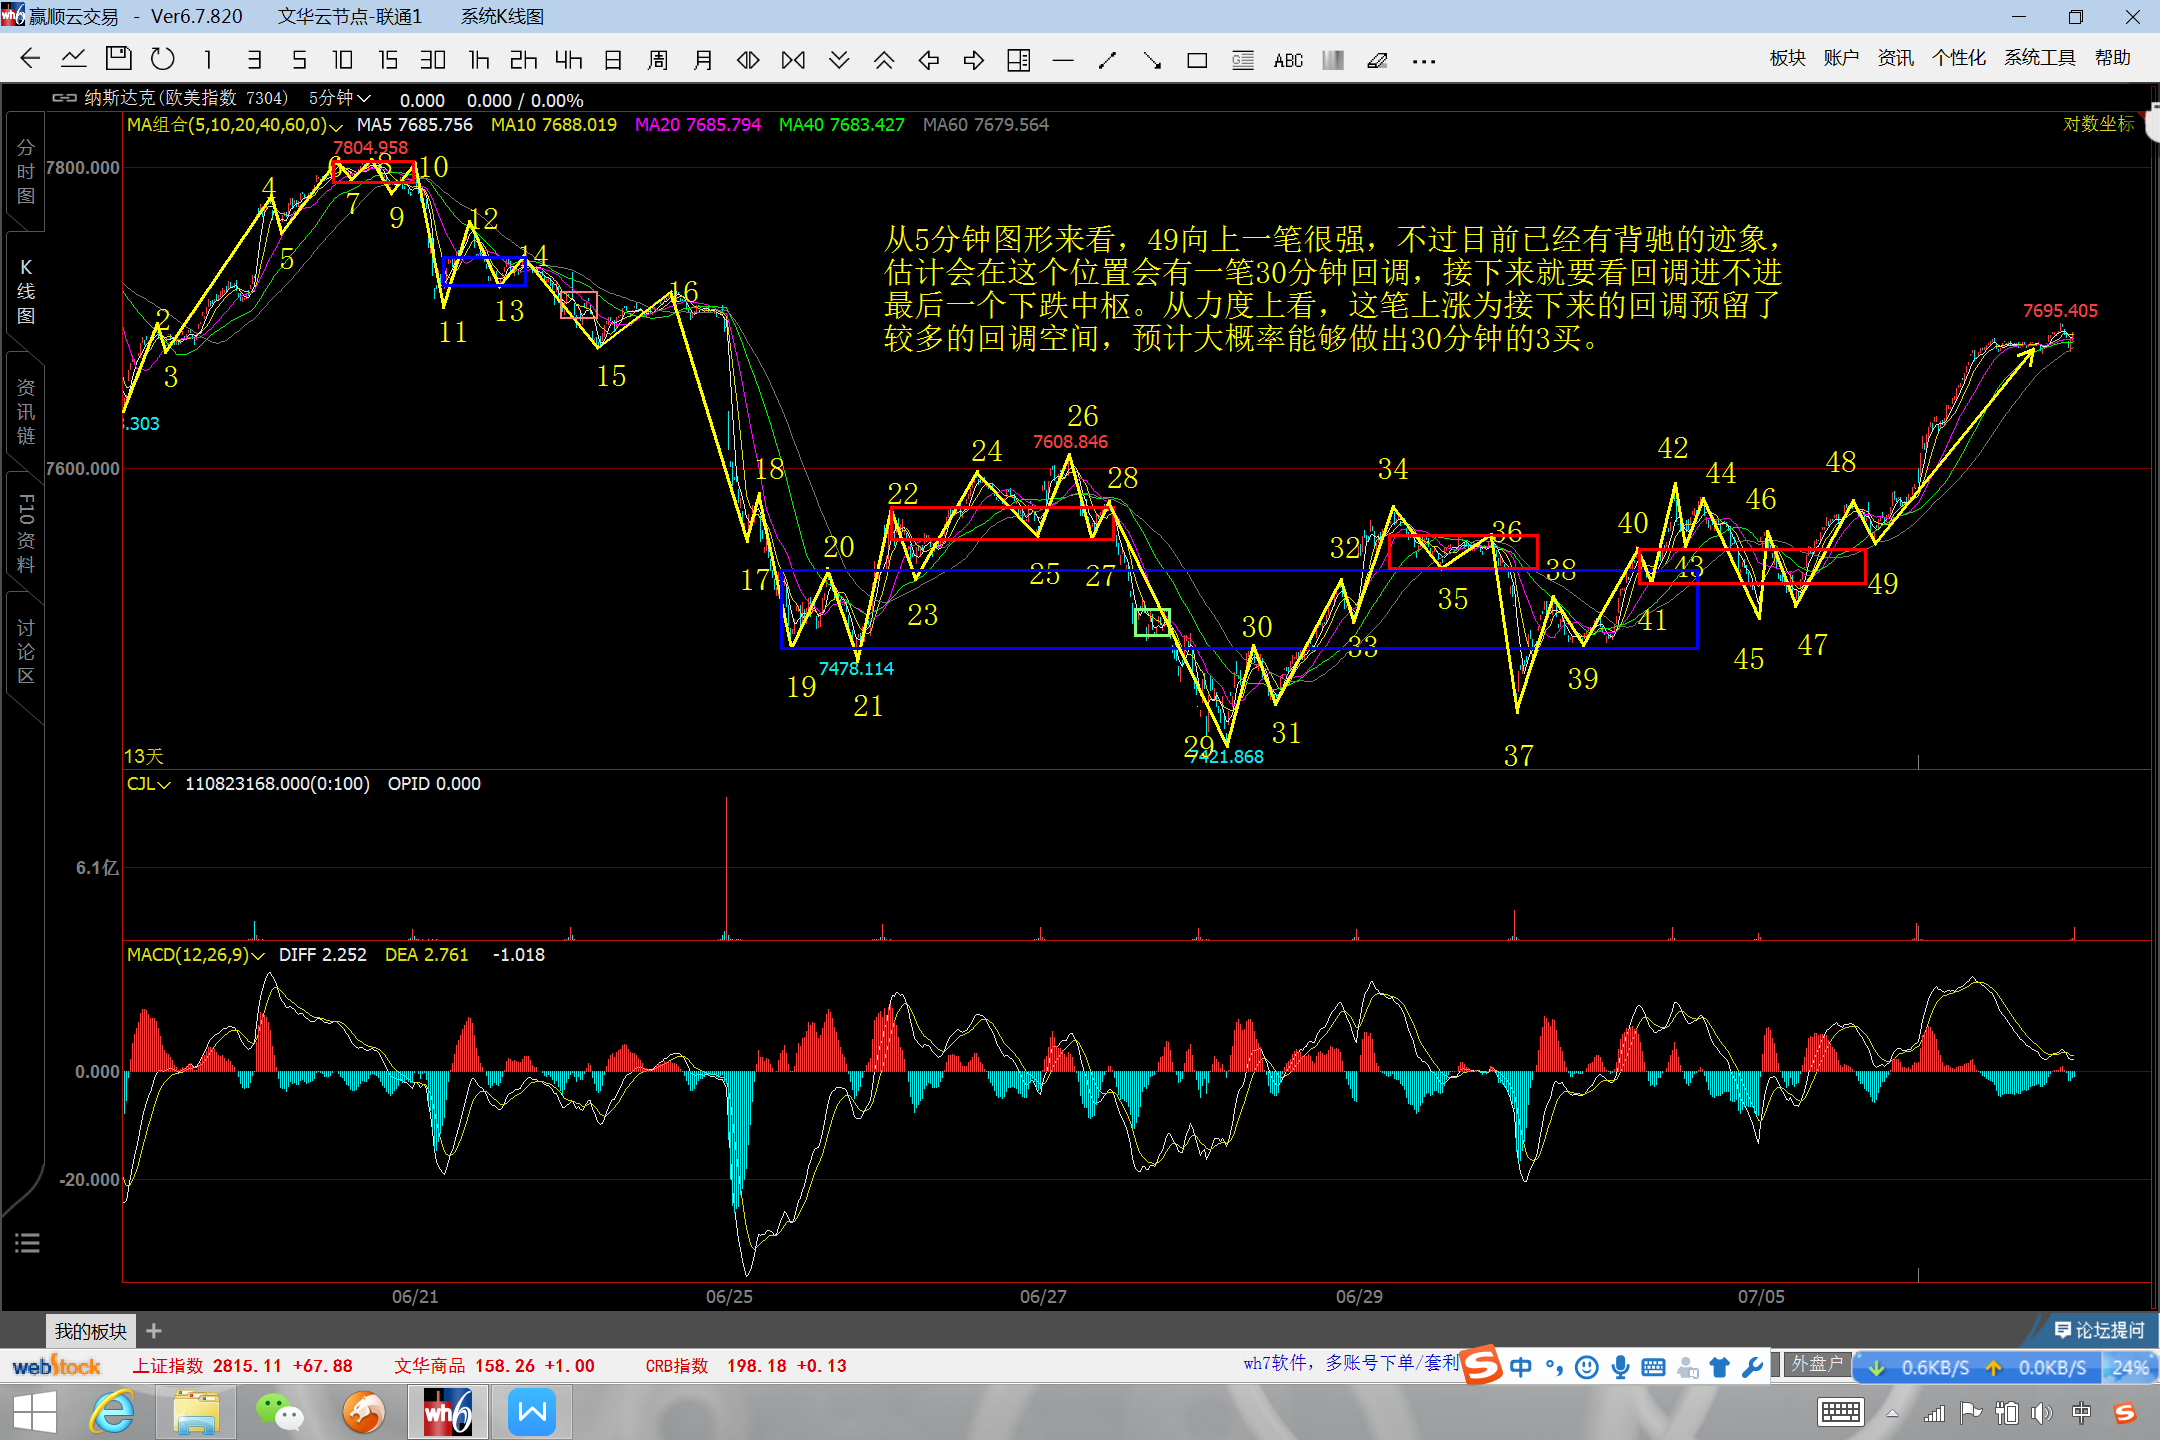Click the double chevron up icon
The image size is (2160, 1440).
(884, 60)
